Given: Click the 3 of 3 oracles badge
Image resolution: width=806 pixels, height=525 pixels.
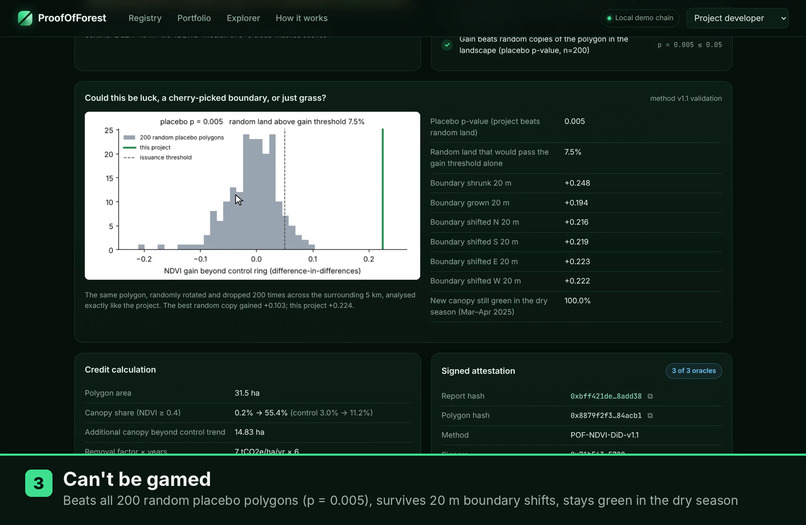Looking at the screenshot, I should pos(693,371).
